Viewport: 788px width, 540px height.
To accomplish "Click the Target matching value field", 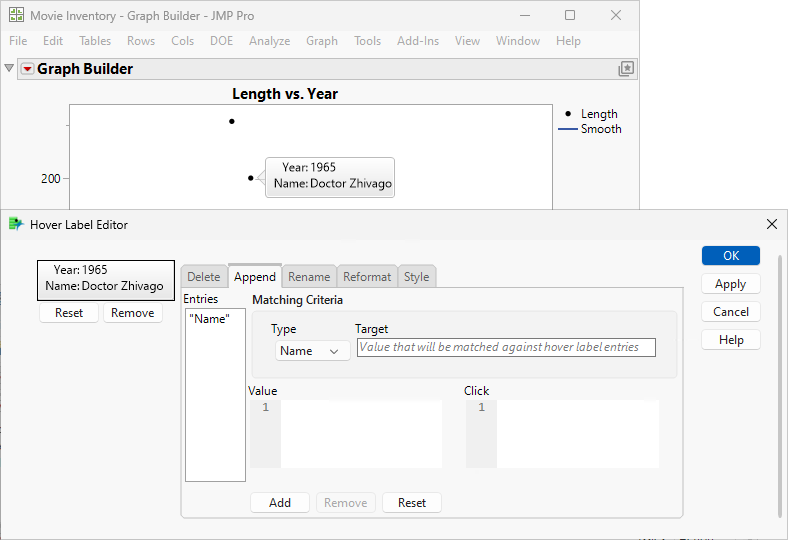I will click(506, 347).
